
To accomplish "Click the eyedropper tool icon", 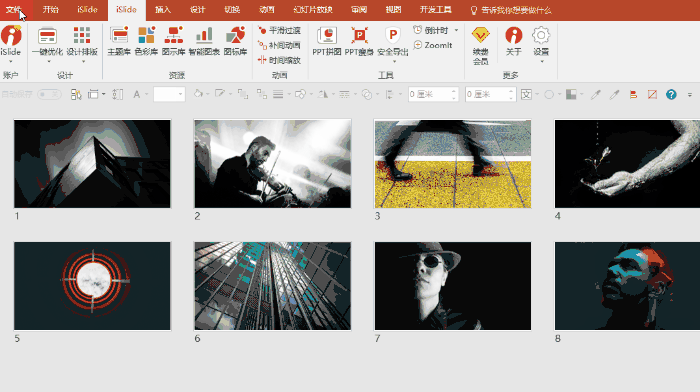I will 596,94.
